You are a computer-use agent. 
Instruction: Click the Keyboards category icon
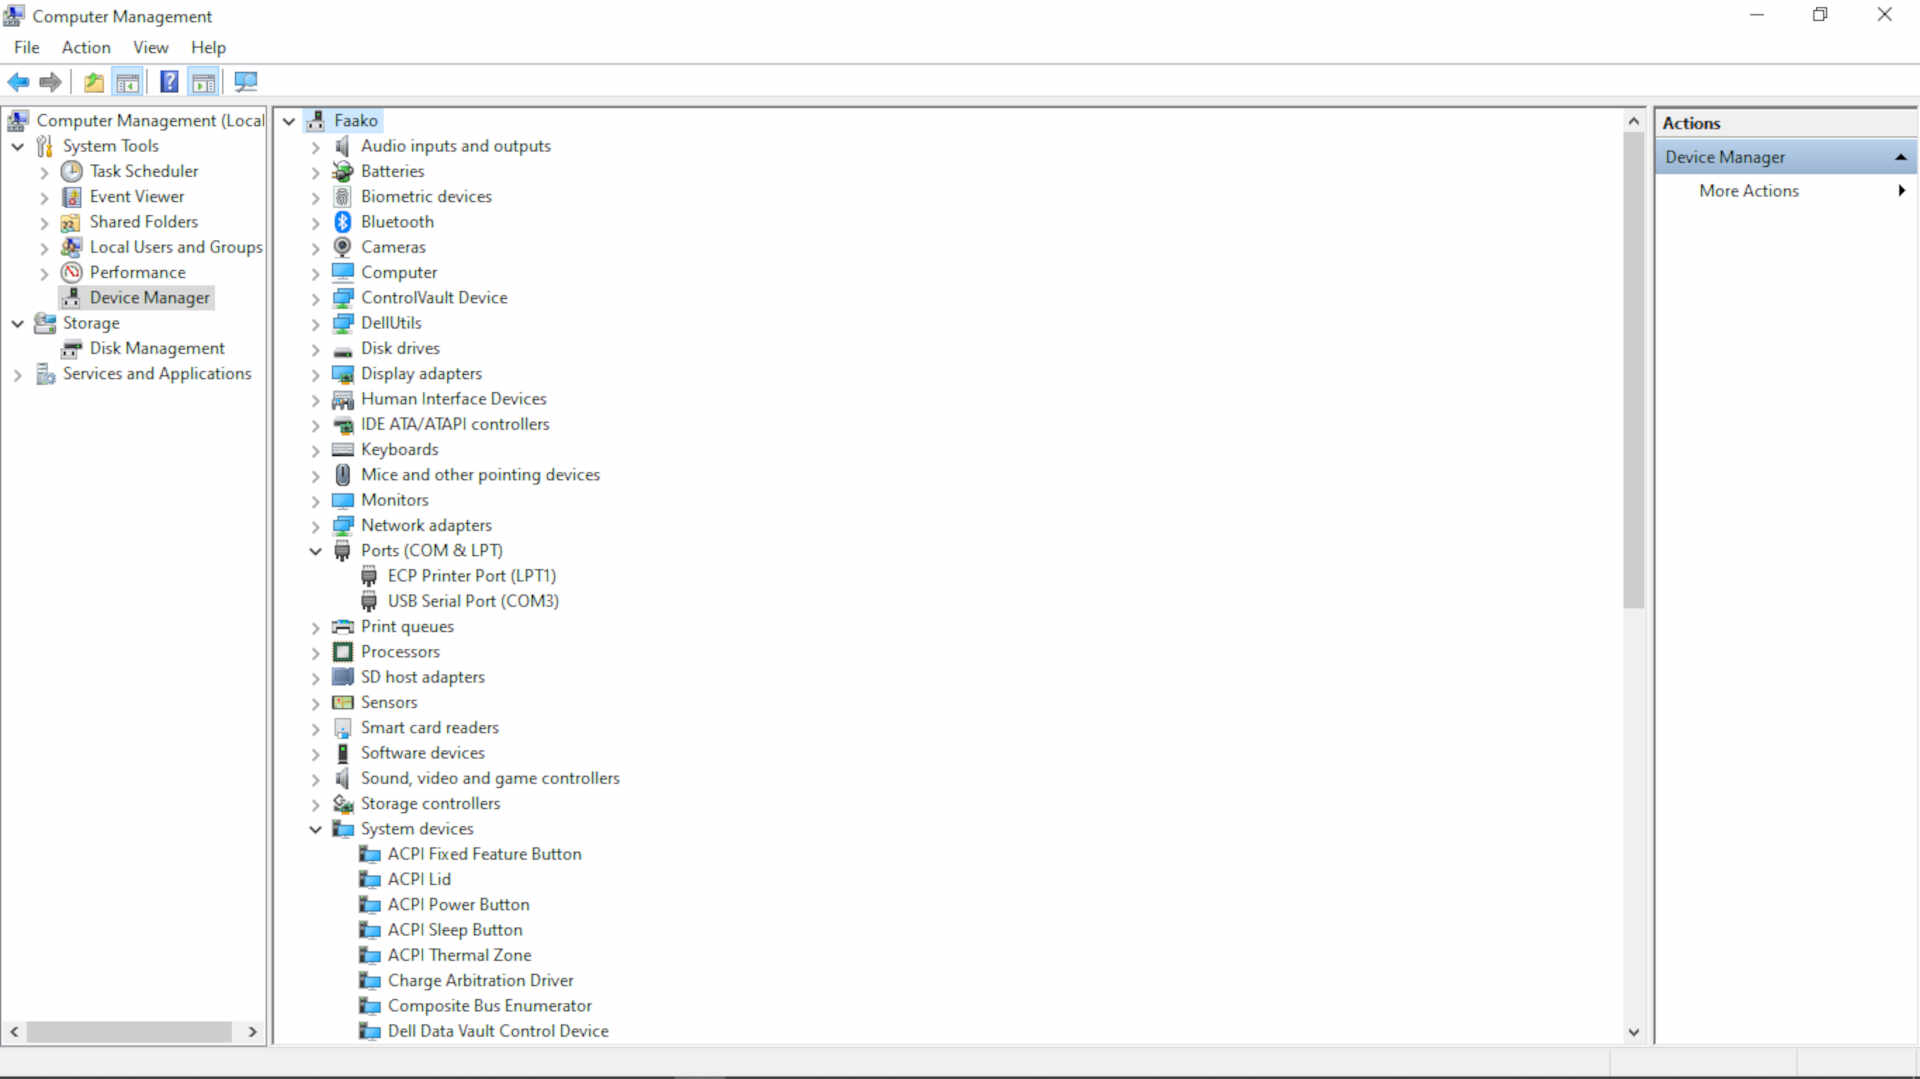pyautogui.click(x=343, y=450)
